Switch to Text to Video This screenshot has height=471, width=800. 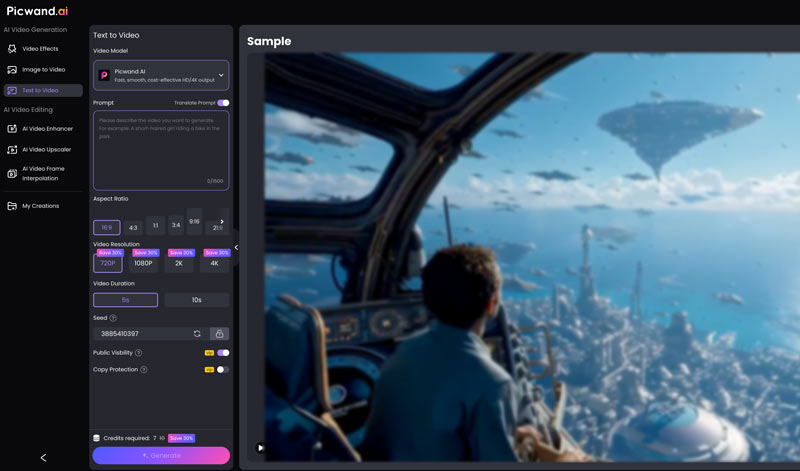(40, 90)
